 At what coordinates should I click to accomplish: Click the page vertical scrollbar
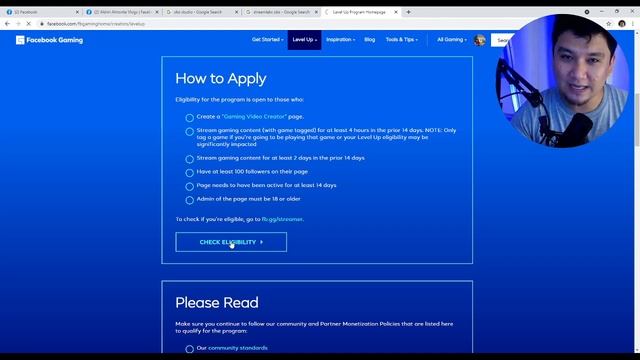coord(637,119)
